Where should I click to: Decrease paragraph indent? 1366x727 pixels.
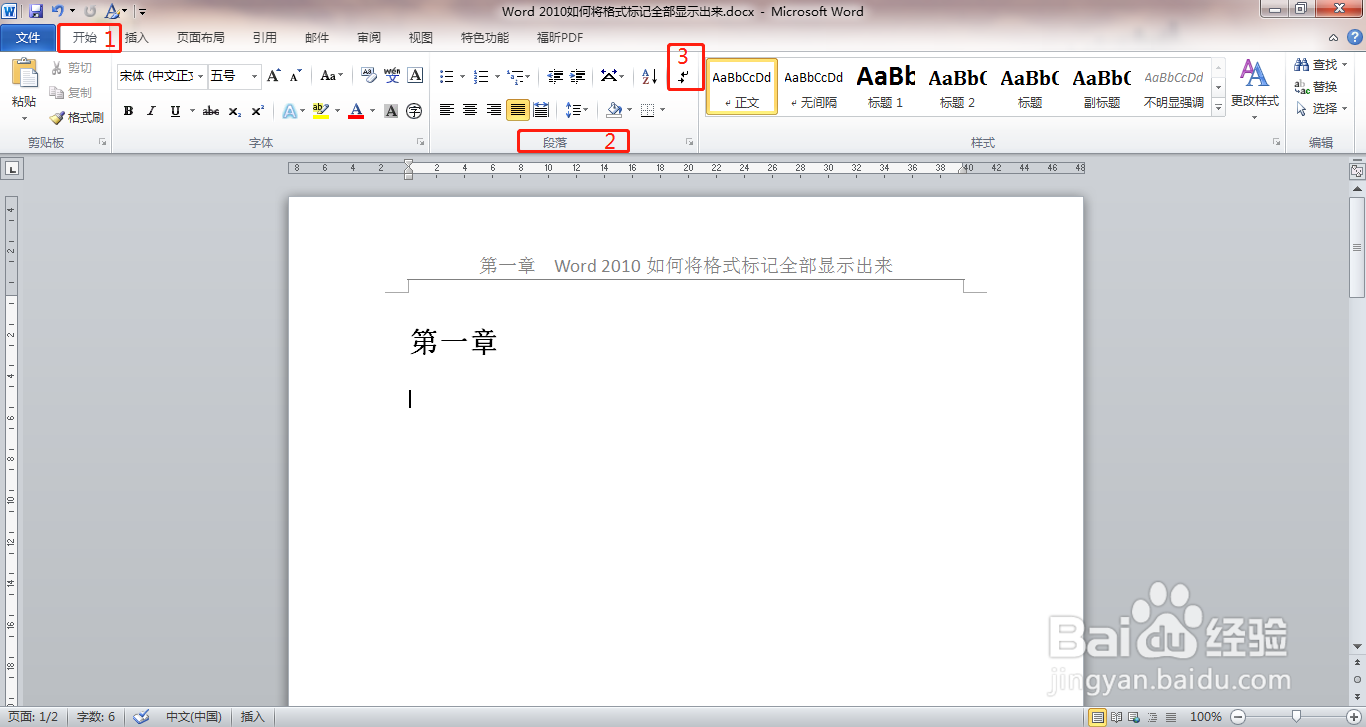tap(555, 76)
